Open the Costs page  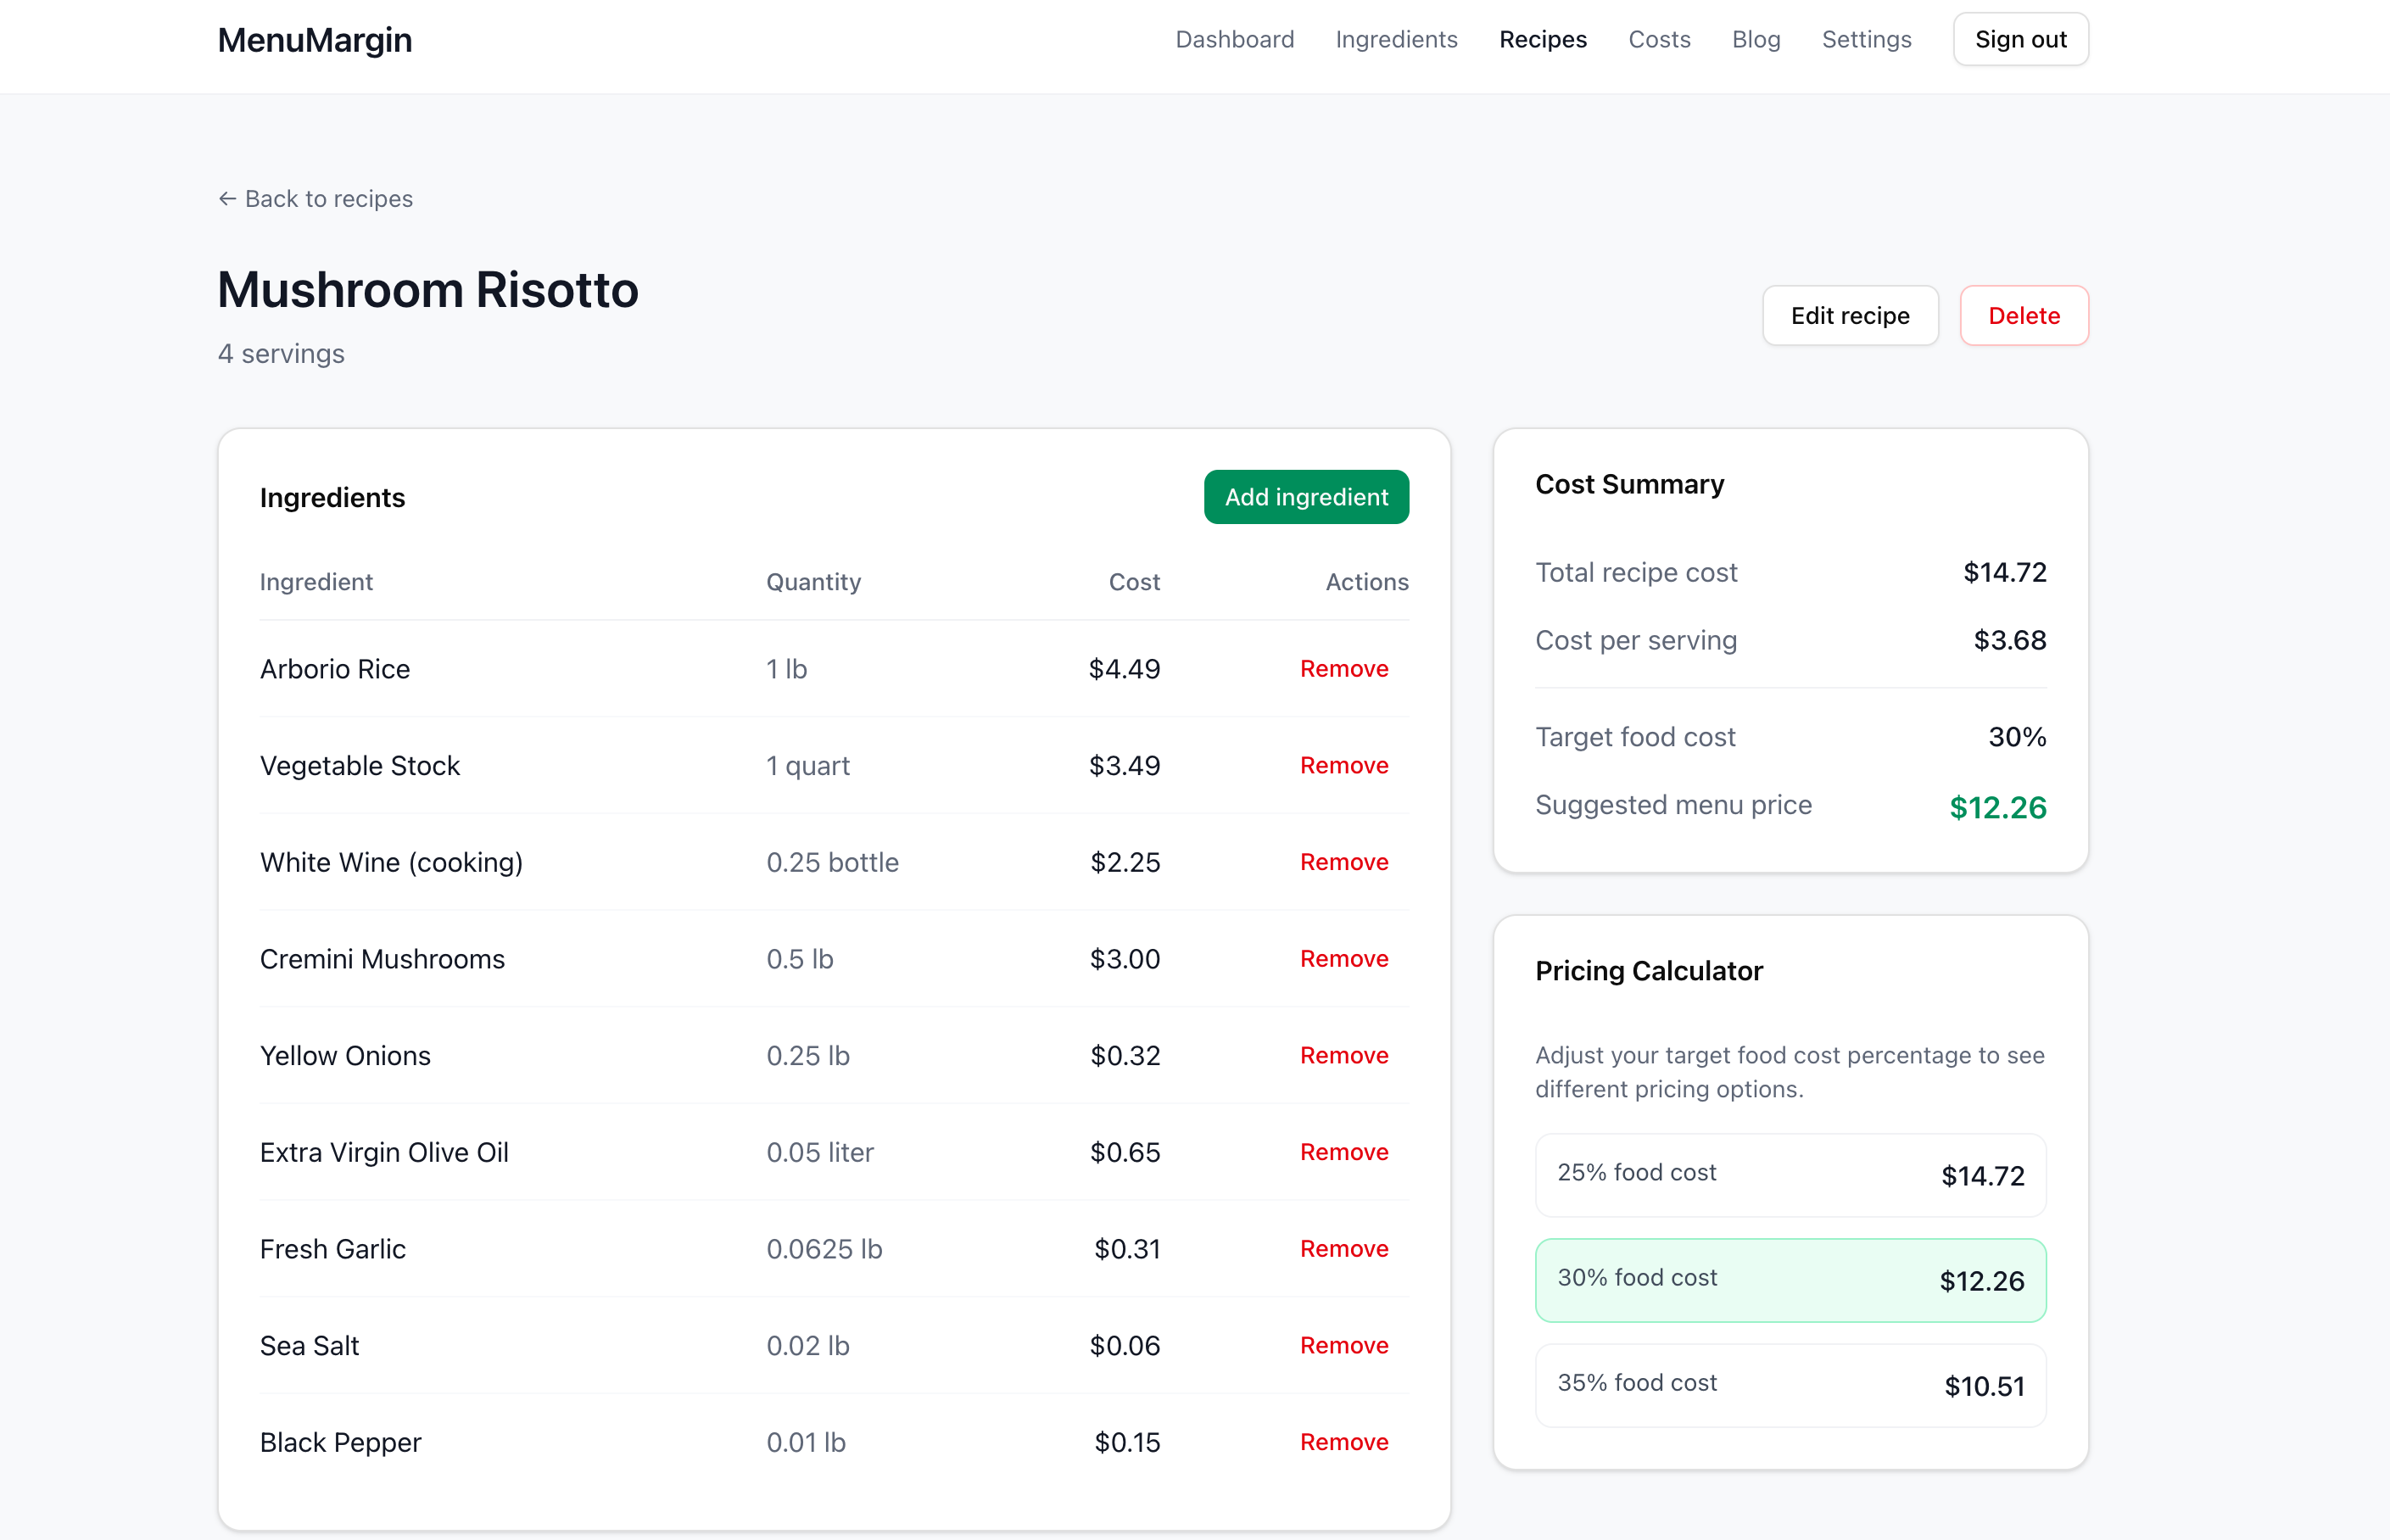(x=1659, y=39)
